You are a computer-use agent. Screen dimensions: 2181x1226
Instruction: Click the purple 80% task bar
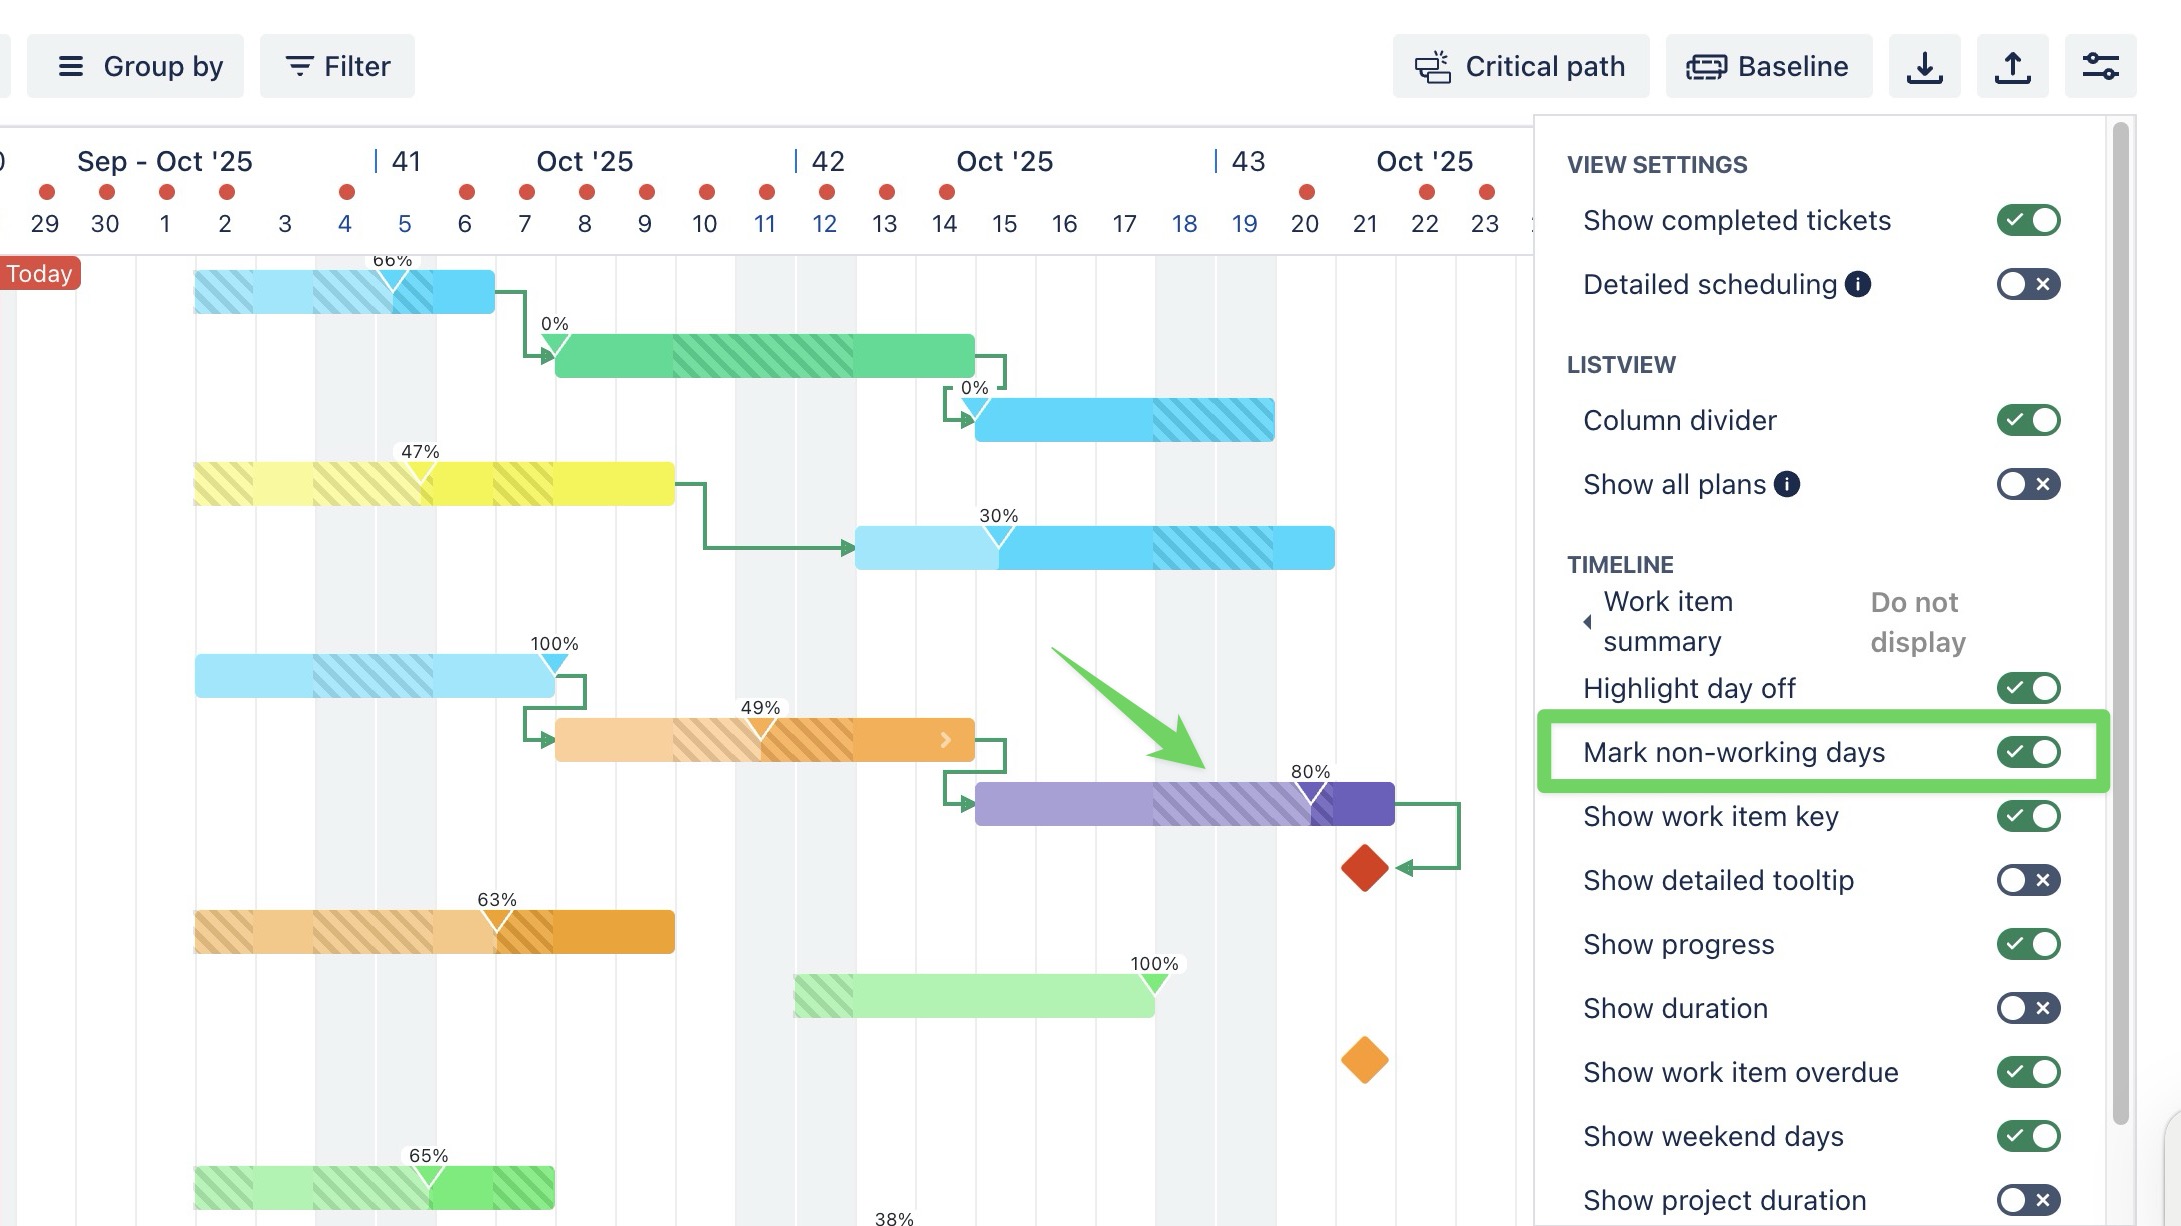tap(1100, 804)
